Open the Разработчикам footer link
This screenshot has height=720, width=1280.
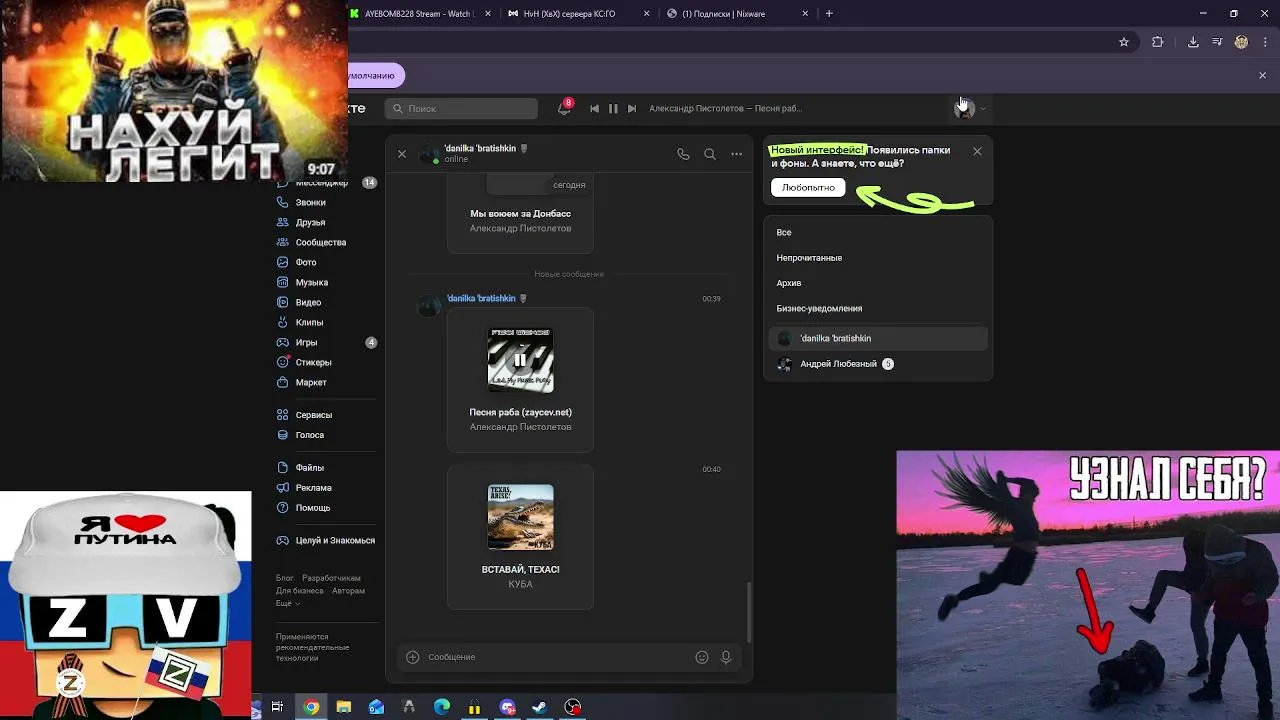(331, 578)
